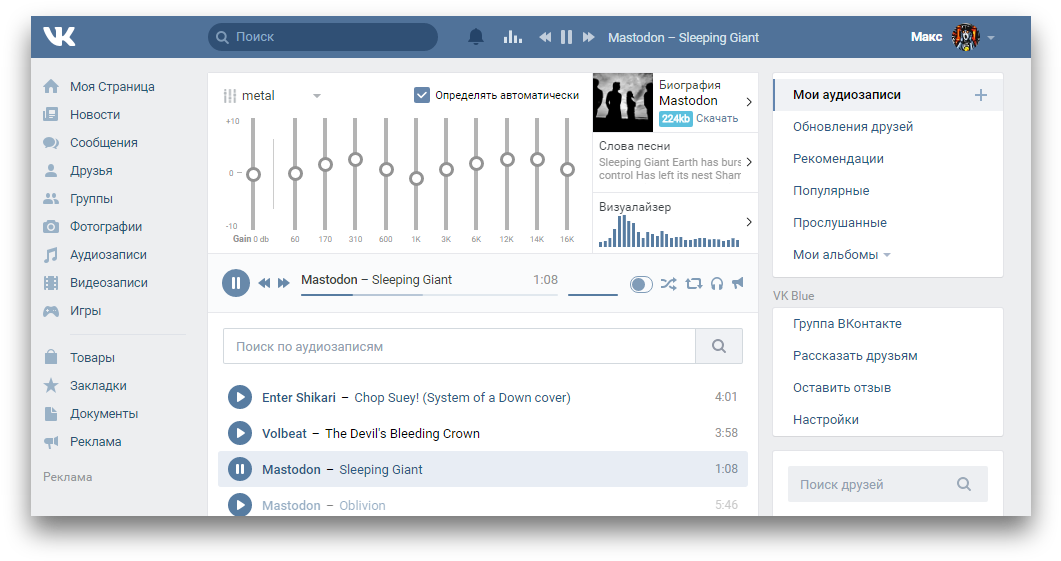Open Настройки of VK Blue

[826, 420]
